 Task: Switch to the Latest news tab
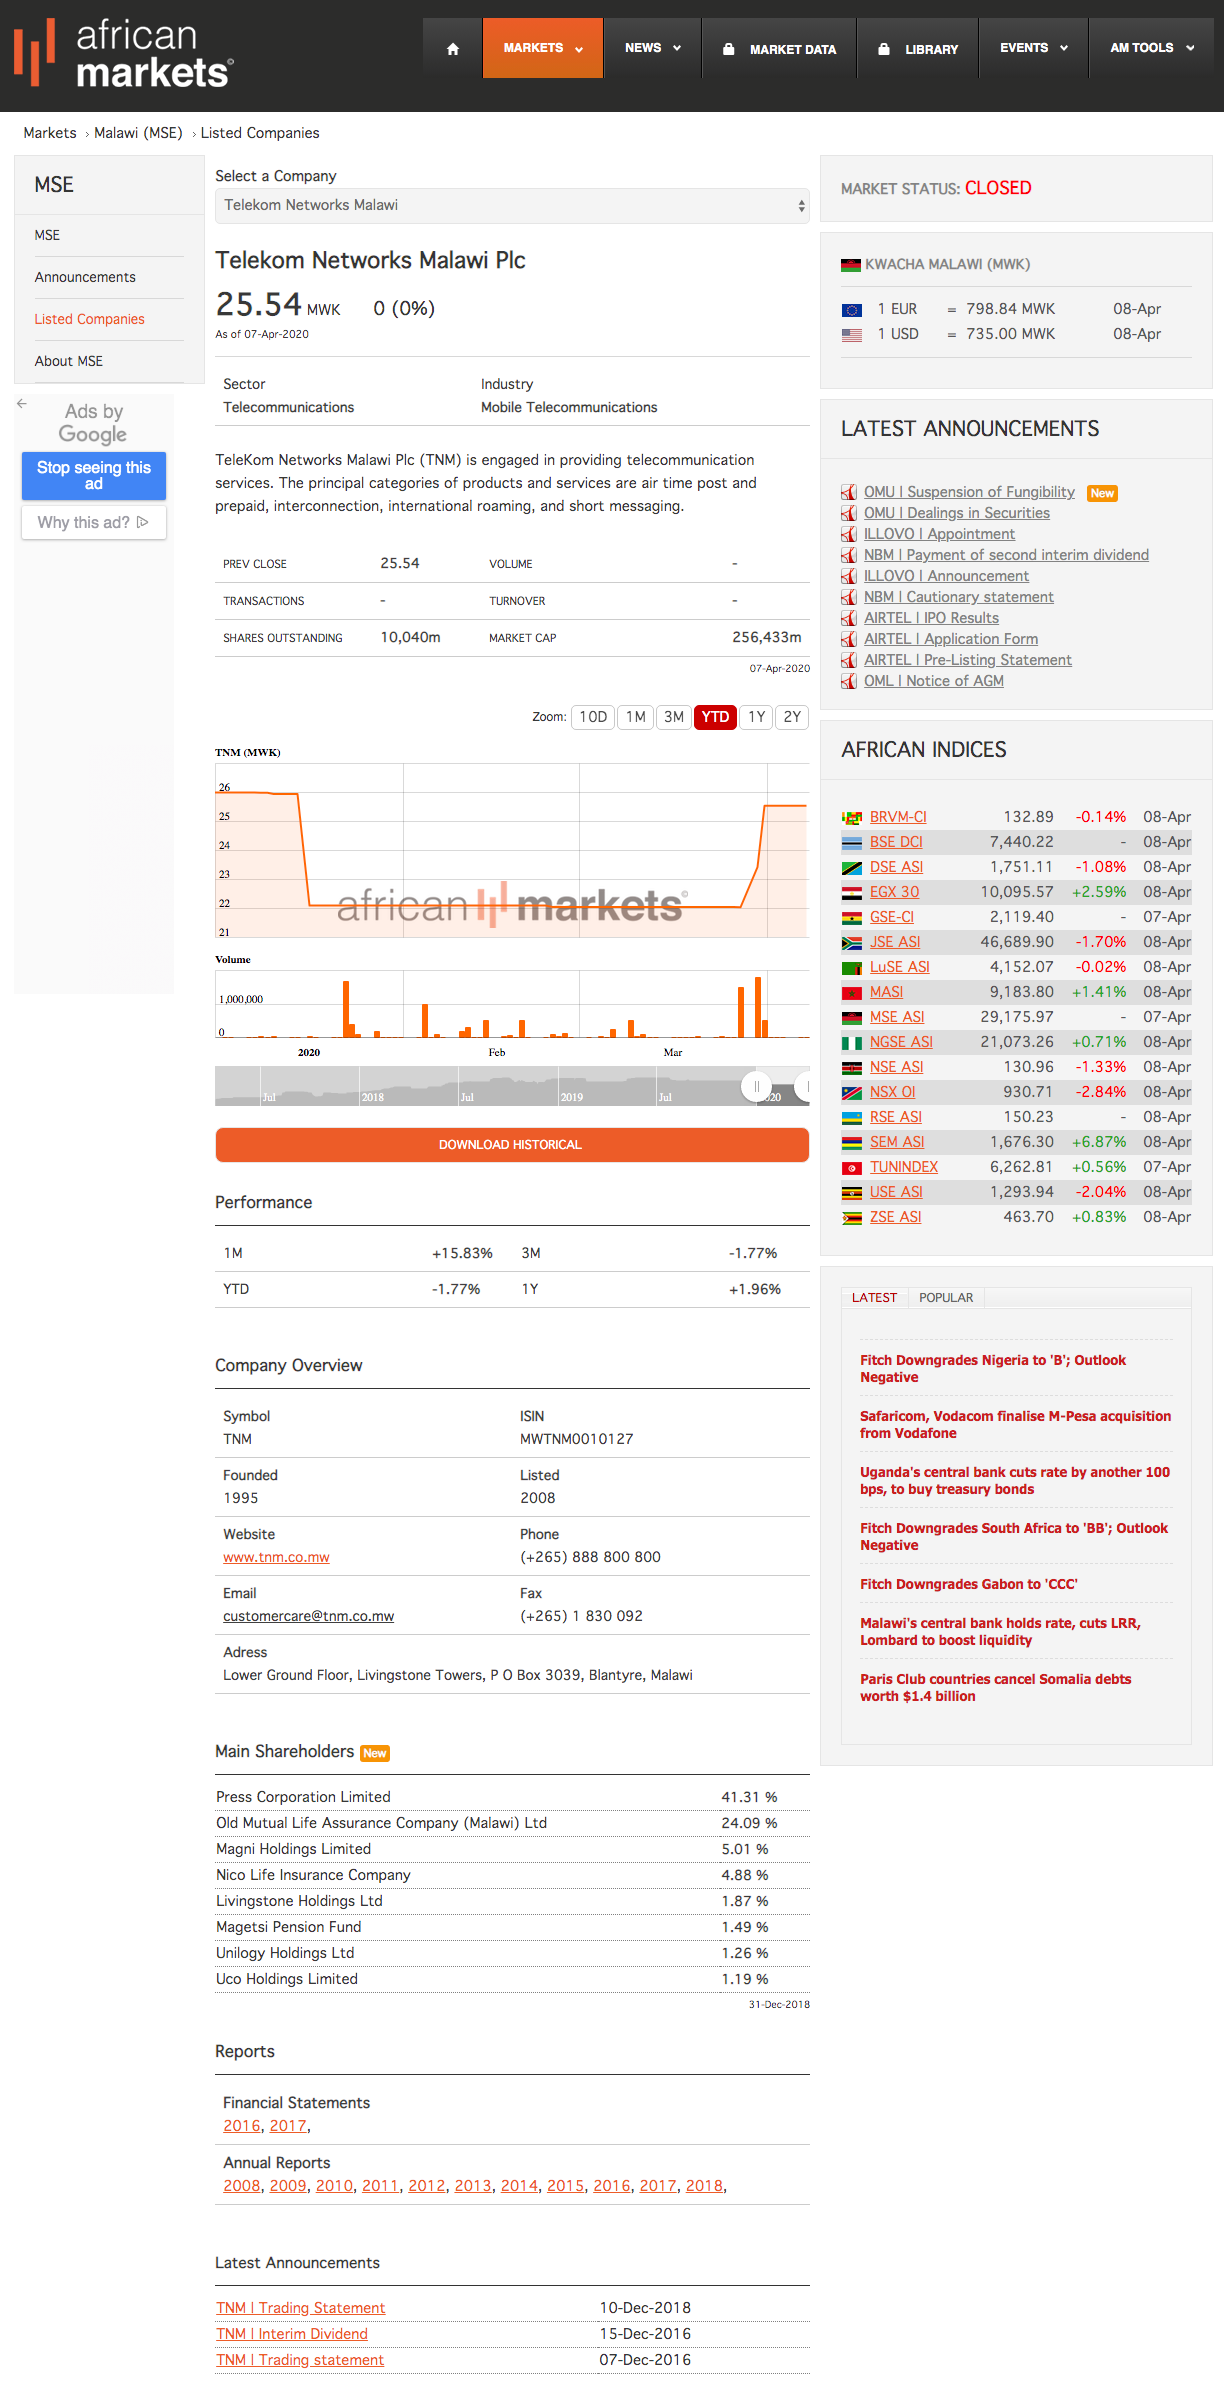tap(874, 1298)
